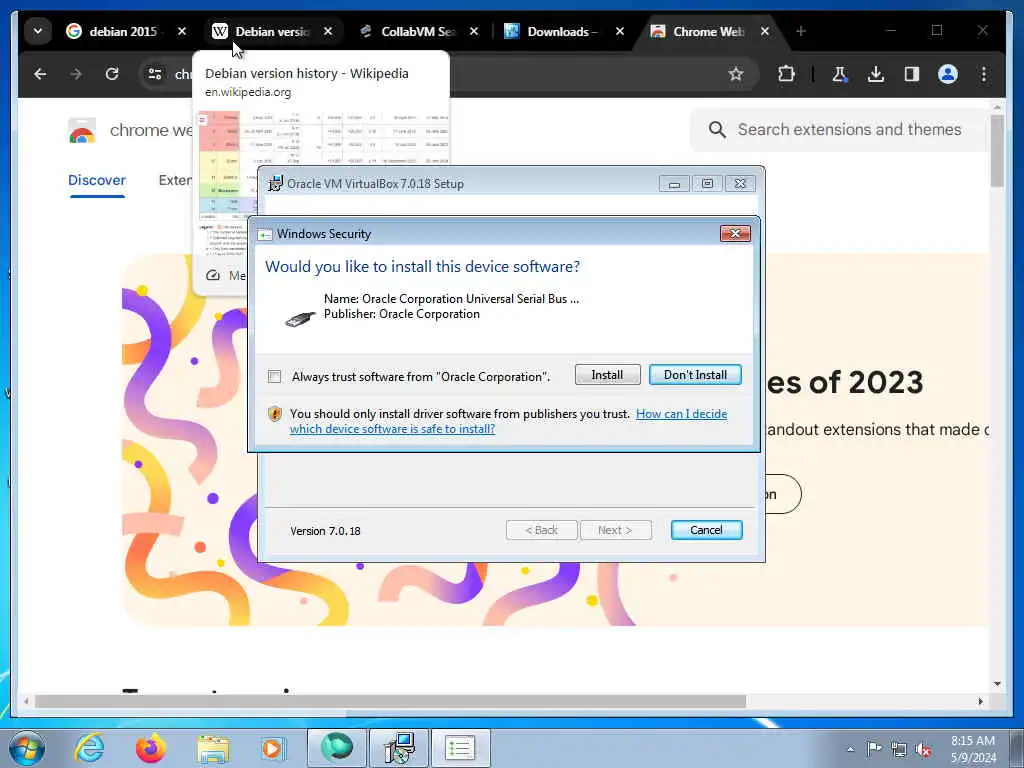Check Always trust software from Oracle Corporation
The width and height of the screenshot is (1024, 768).
[274, 377]
